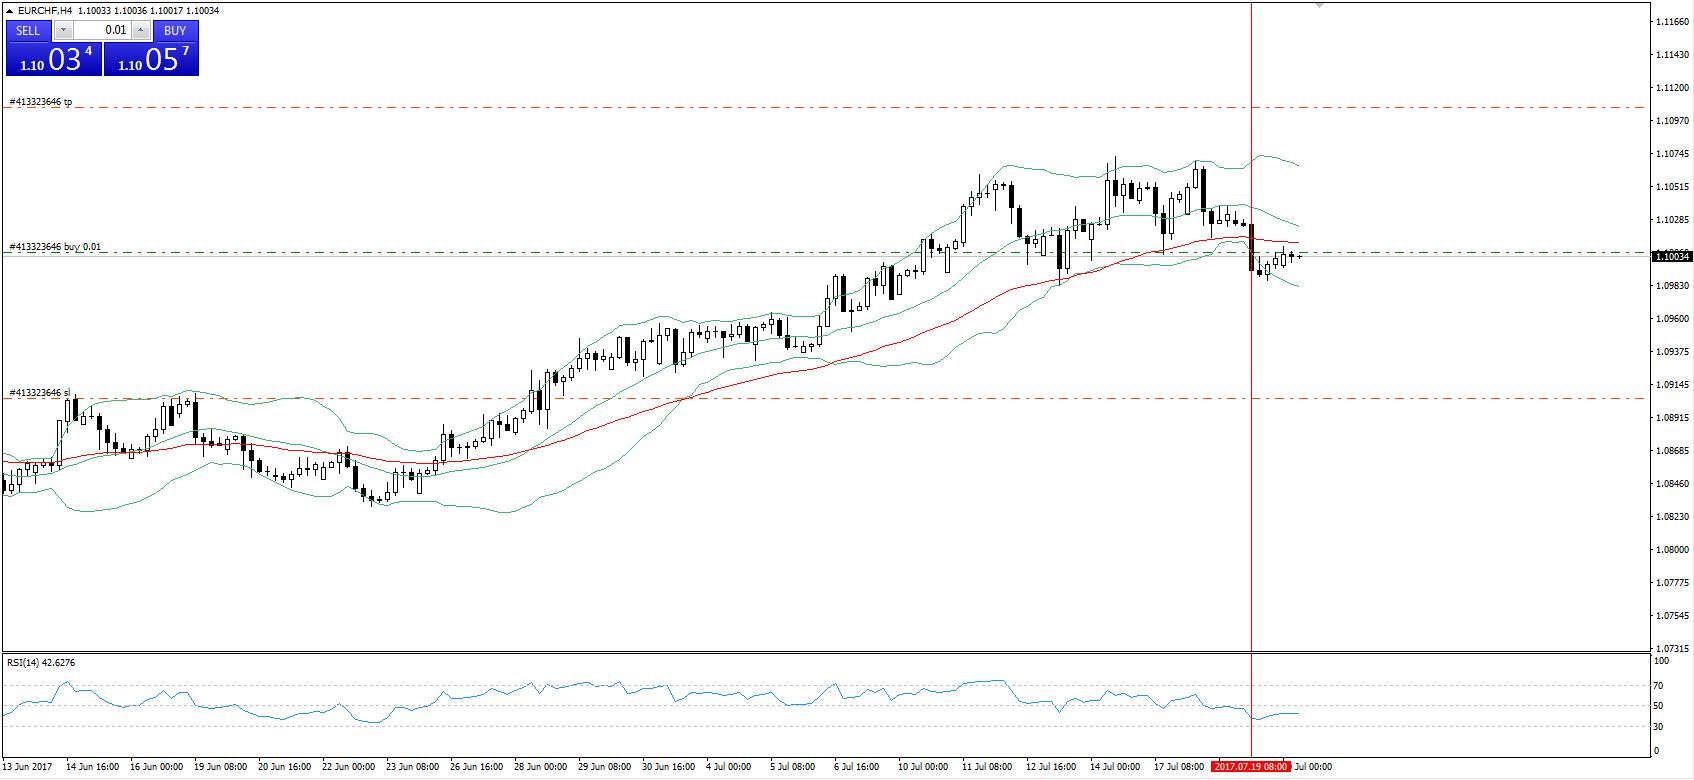1694x780 pixels.
Task: Click the red 2017.07.19 08:00 date marker
Action: click(x=1250, y=767)
